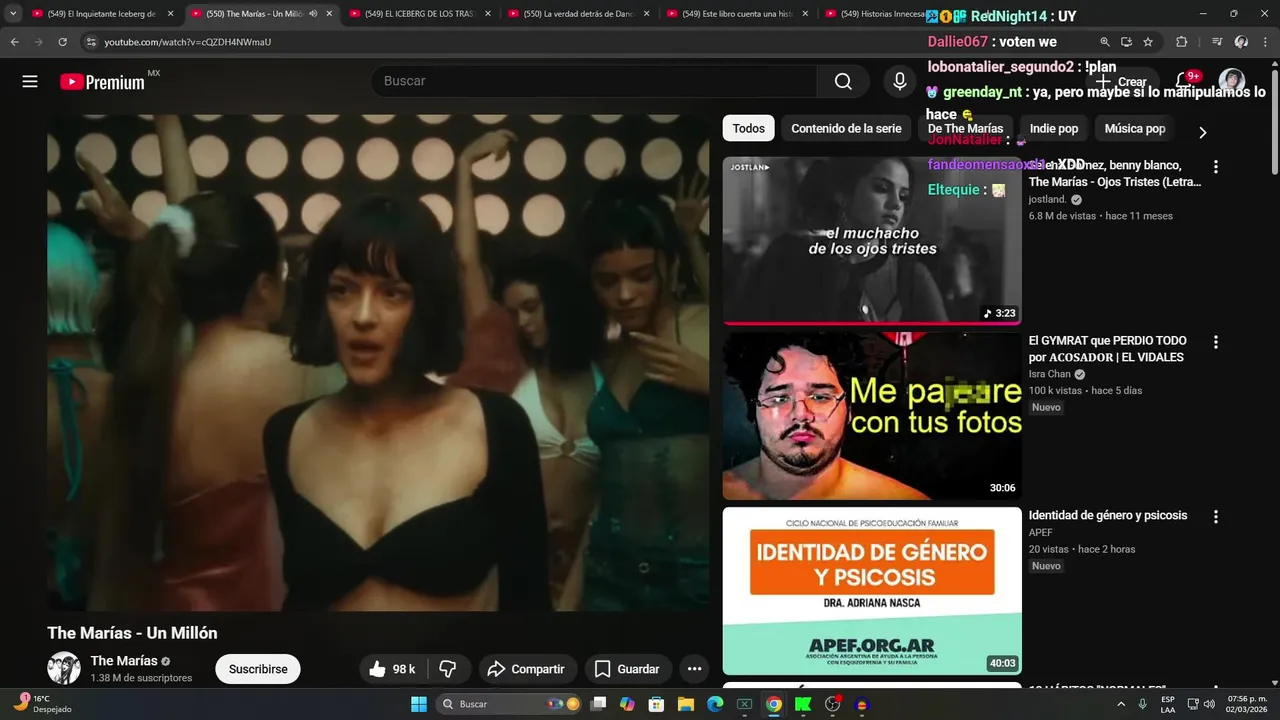
Task: Click the Guardar button
Action: (x=628, y=669)
